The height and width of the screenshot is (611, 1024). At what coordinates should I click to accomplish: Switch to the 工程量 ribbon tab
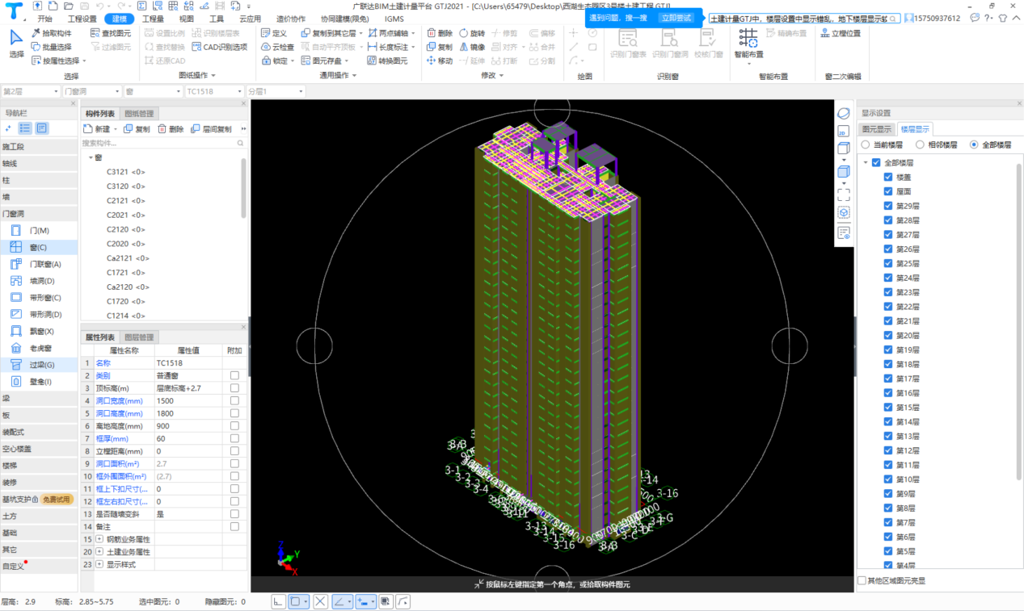coord(153,18)
